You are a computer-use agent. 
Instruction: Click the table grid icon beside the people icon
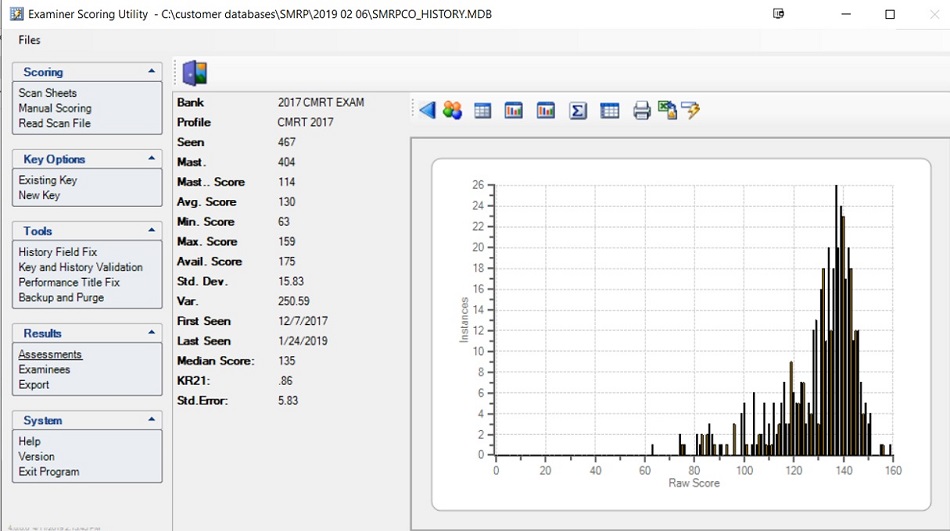[x=483, y=111]
